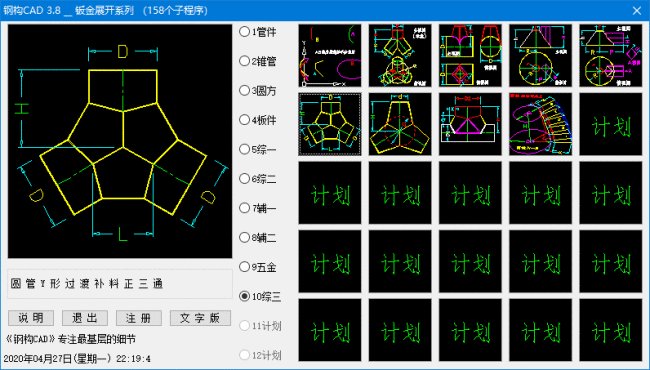This screenshot has width=650, height=370.
Task: Open the 注册 registration button
Action: (139, 318)
